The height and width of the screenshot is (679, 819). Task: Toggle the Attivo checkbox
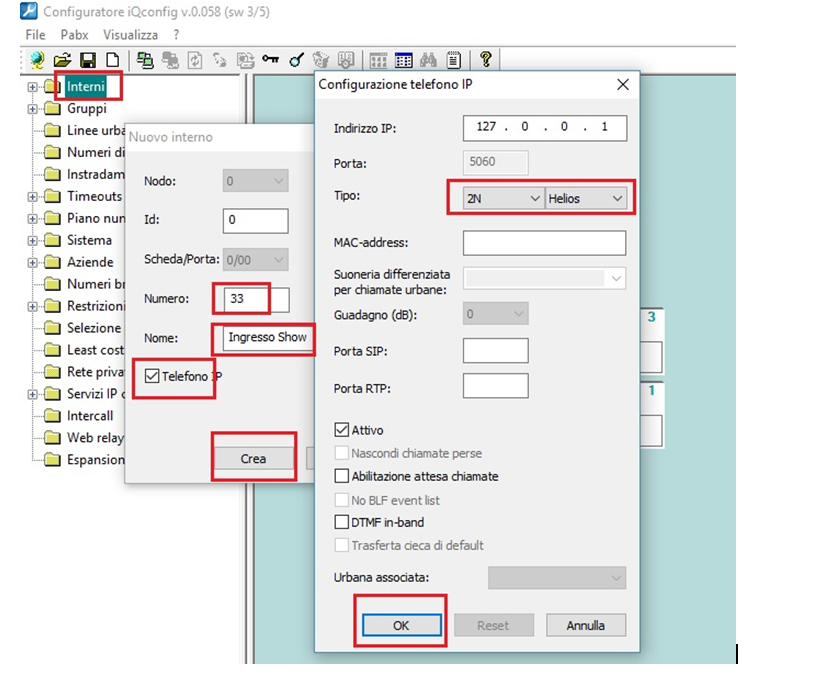[342, 431]
